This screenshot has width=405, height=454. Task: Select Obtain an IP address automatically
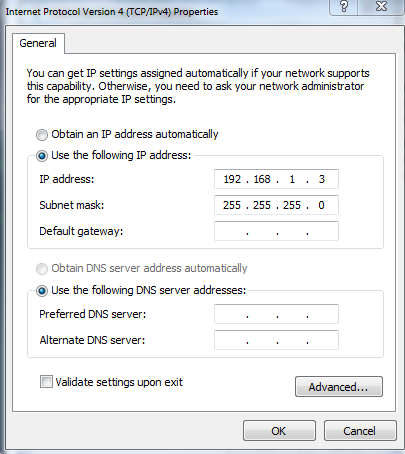pos(42,135)
